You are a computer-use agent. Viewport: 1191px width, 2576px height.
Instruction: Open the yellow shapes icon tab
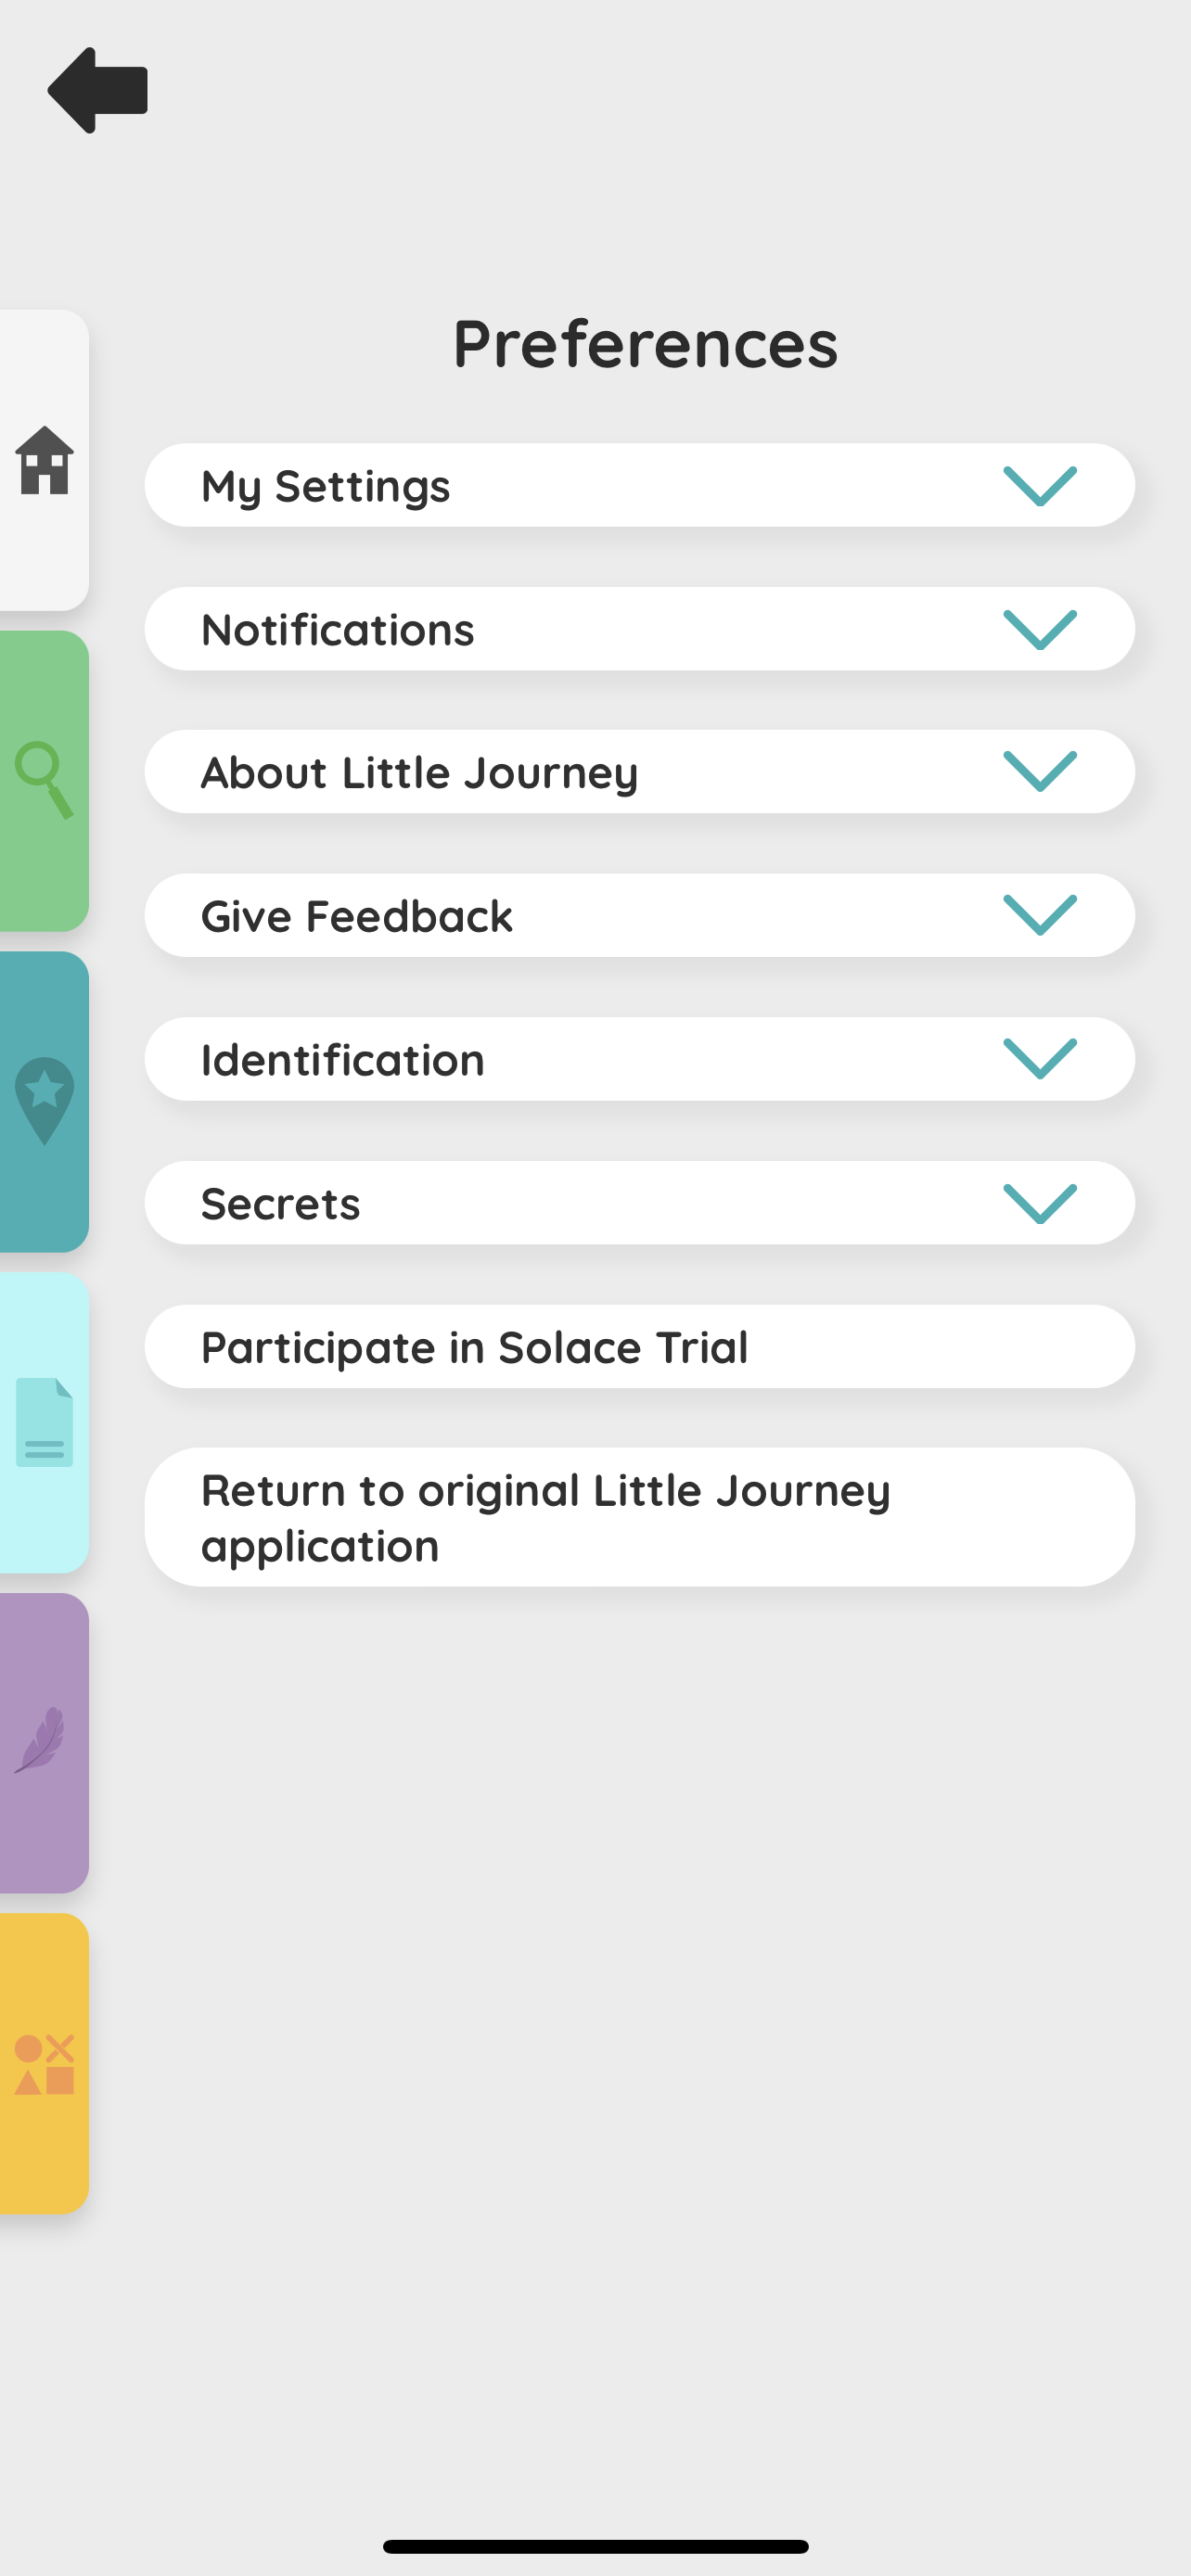click(x=44, y=2064)
